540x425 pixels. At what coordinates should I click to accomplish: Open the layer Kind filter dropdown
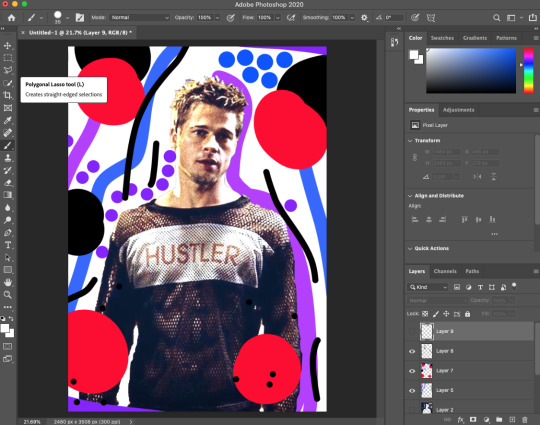[x=428, y=287]
